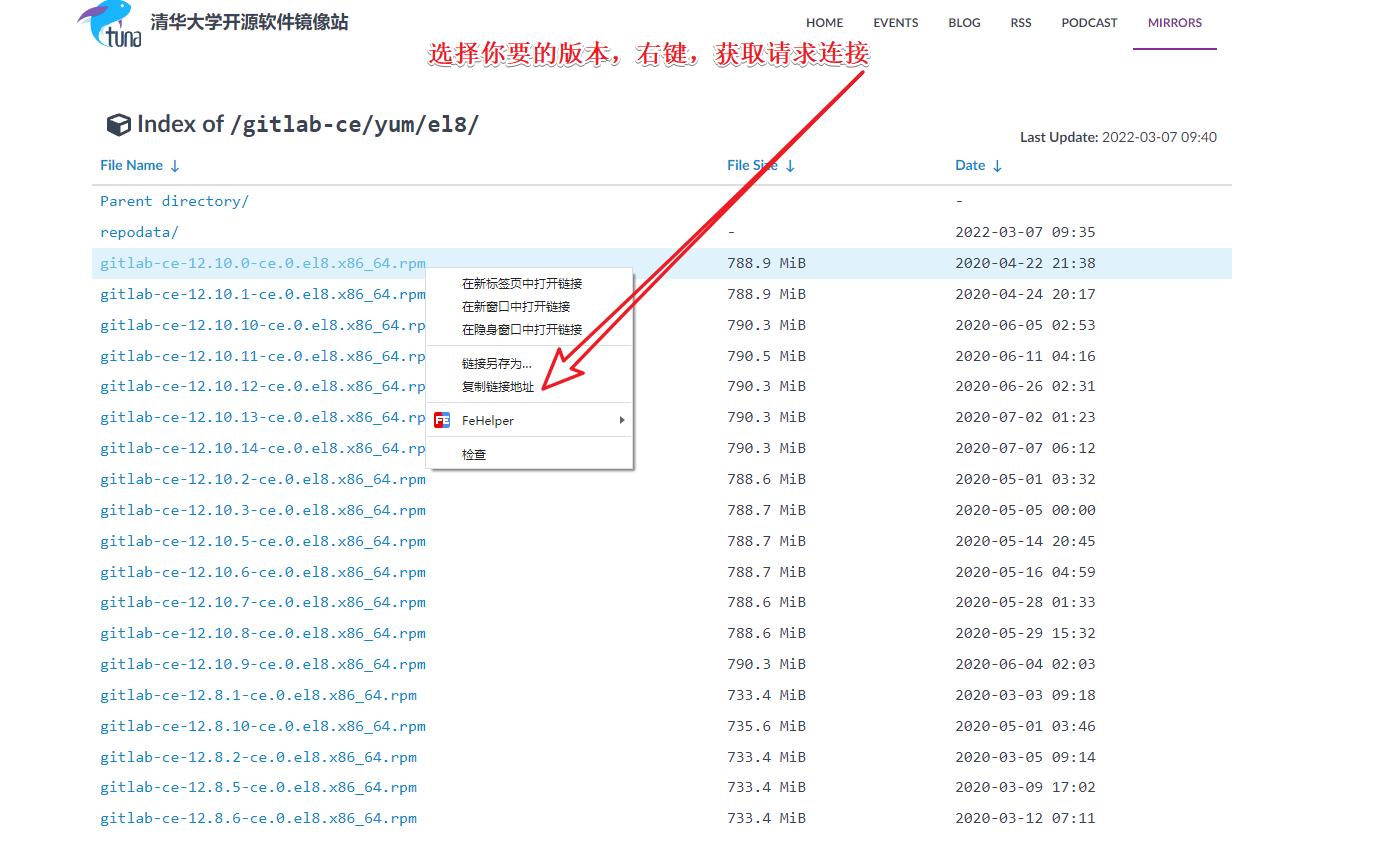The width and height of the screenshot is (1385, 841).
Task: Sort by File Size column arrow
Action: click(x=790, y=166)
